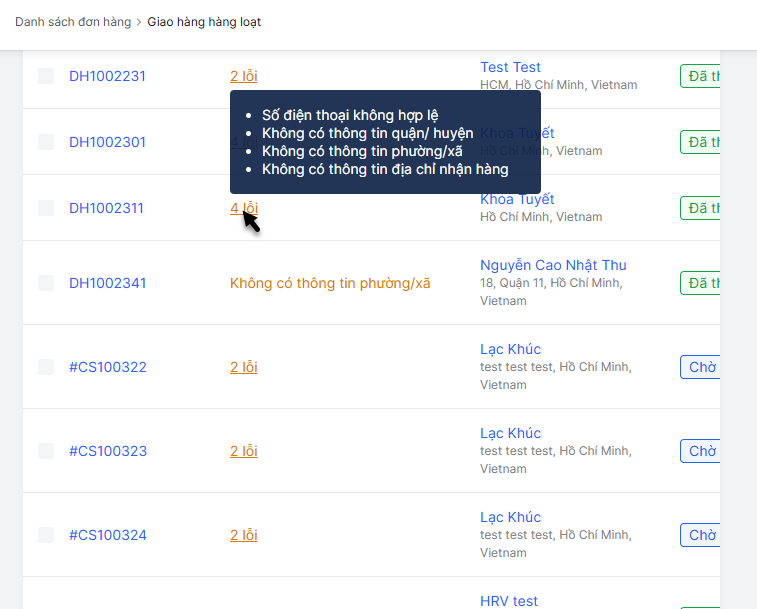
Task: Open order DH1002301 details
Action: [x=107, y=142]
